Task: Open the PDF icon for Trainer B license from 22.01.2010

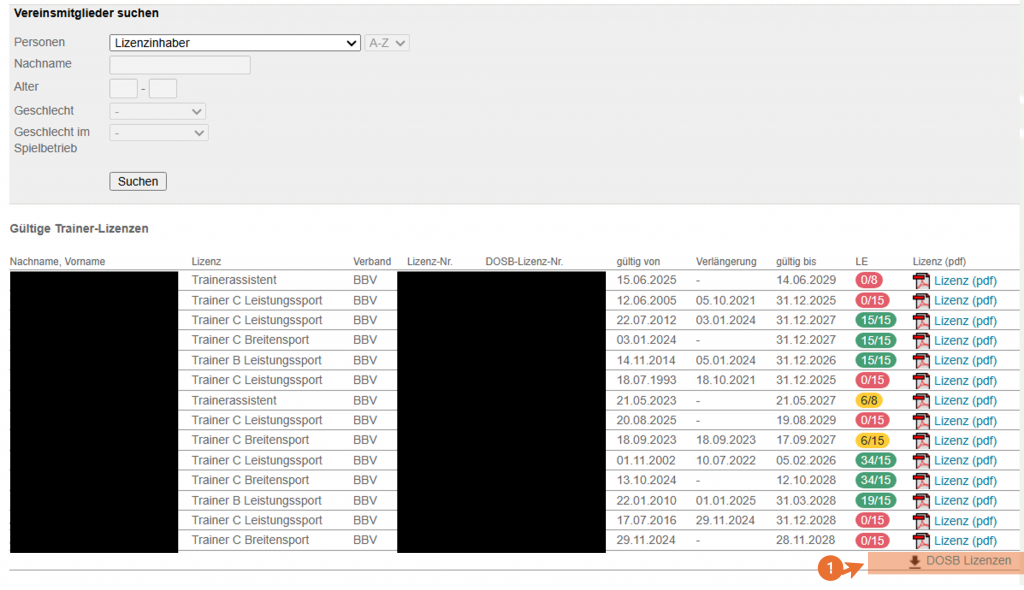Action: [921, 501]
